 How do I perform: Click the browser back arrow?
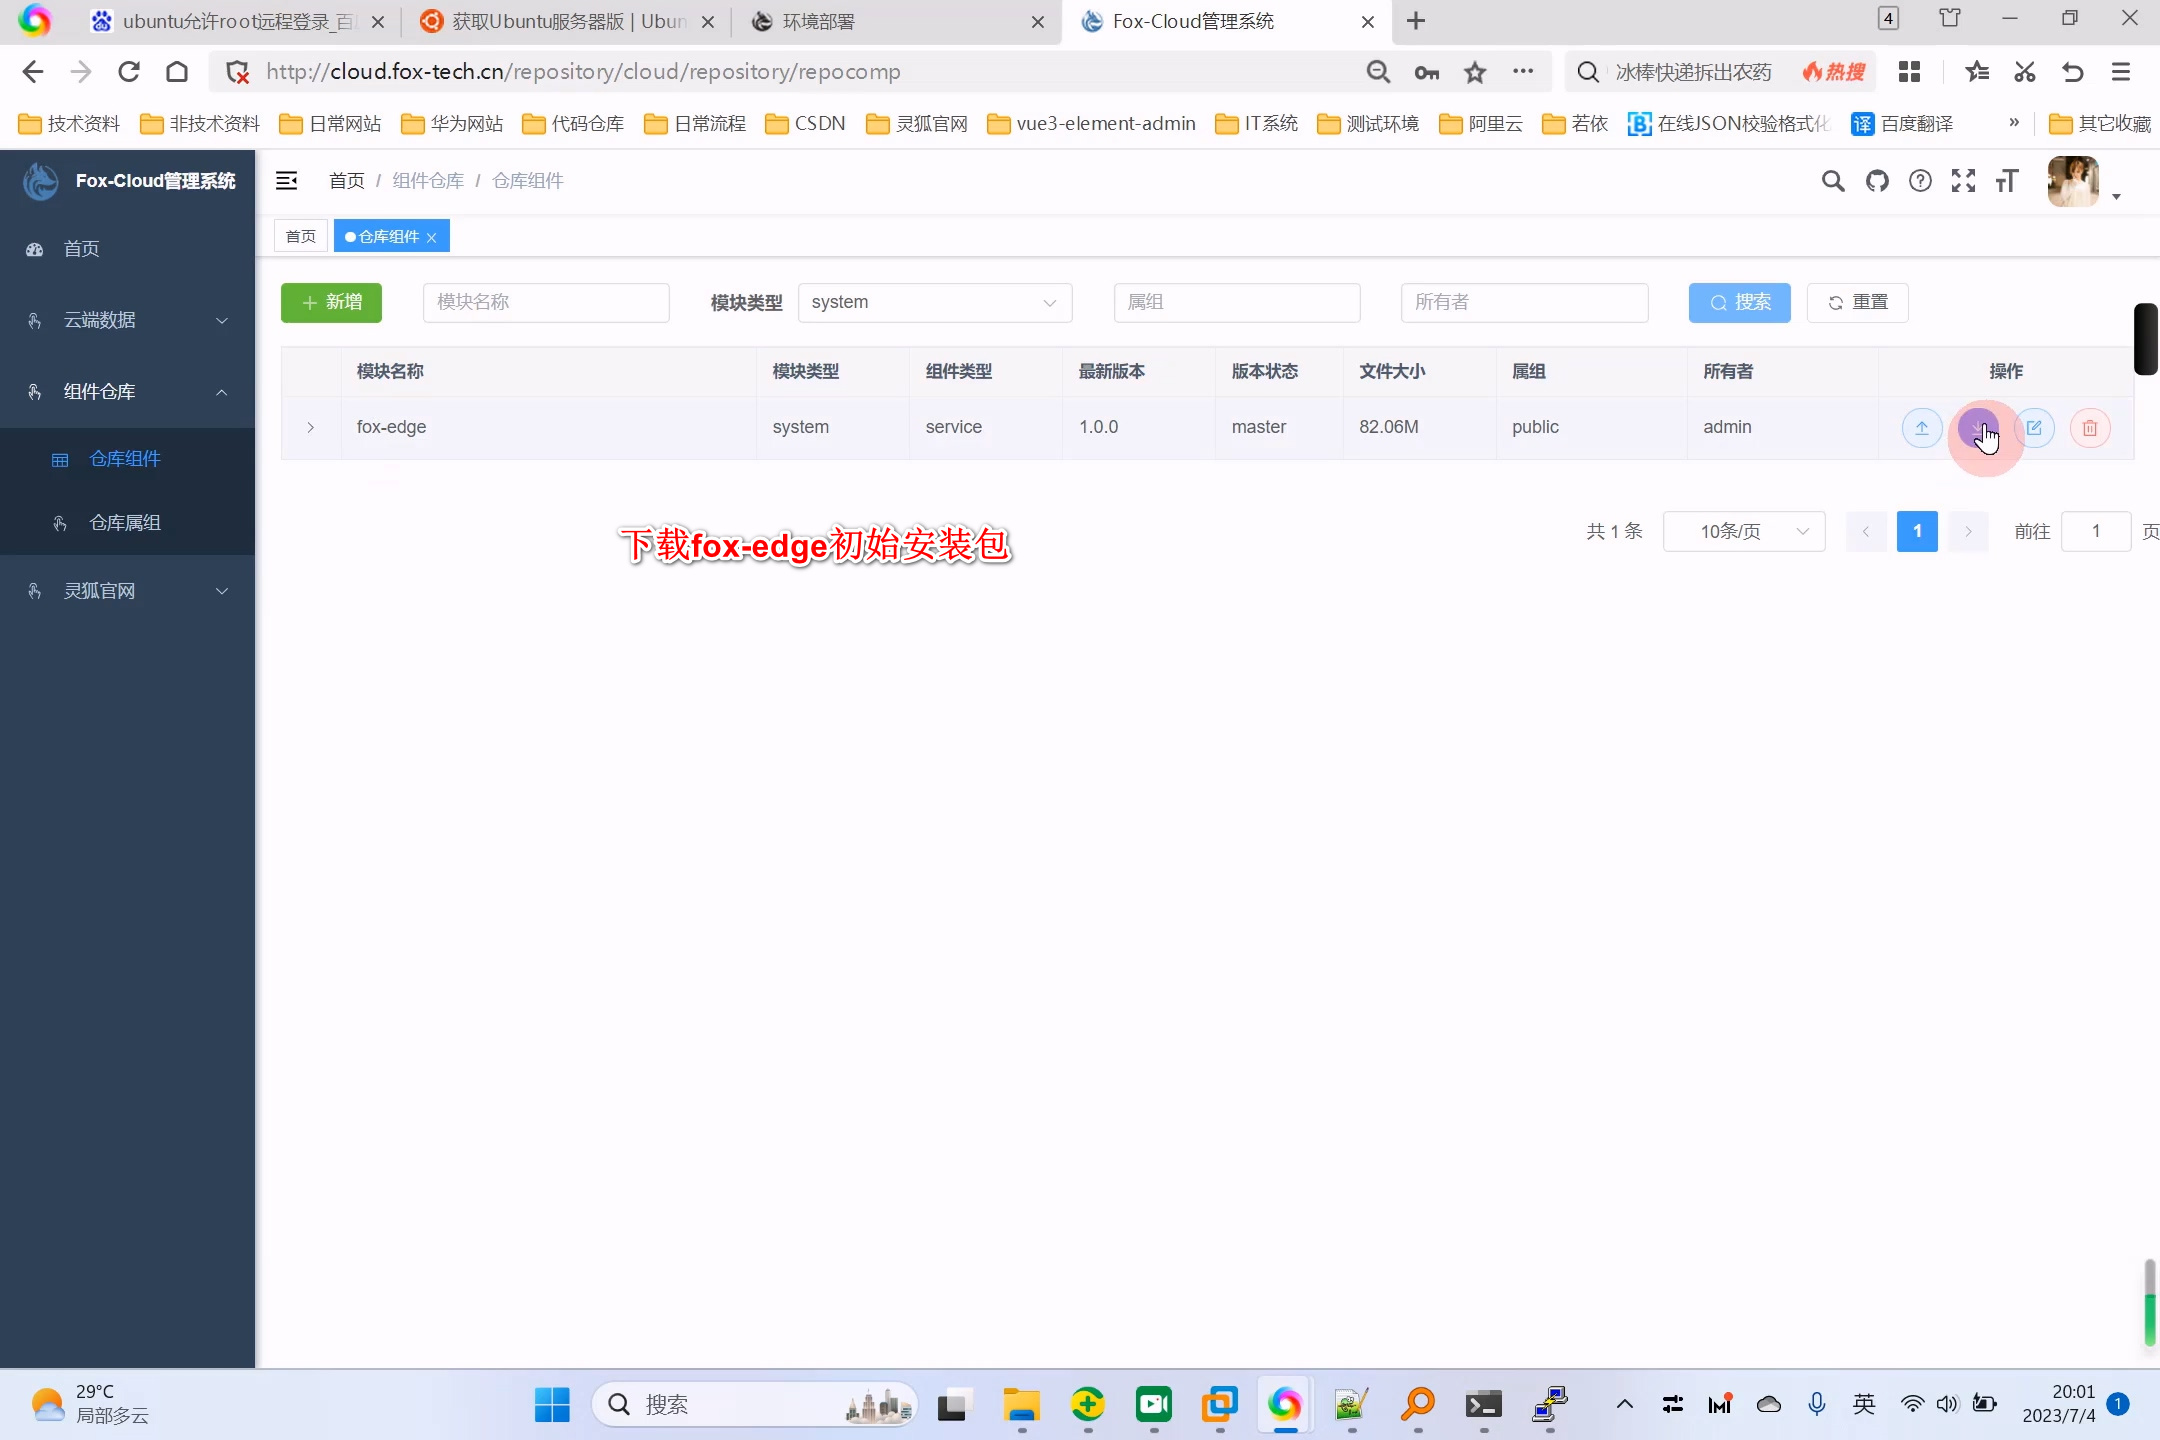(x=33, y=72)
